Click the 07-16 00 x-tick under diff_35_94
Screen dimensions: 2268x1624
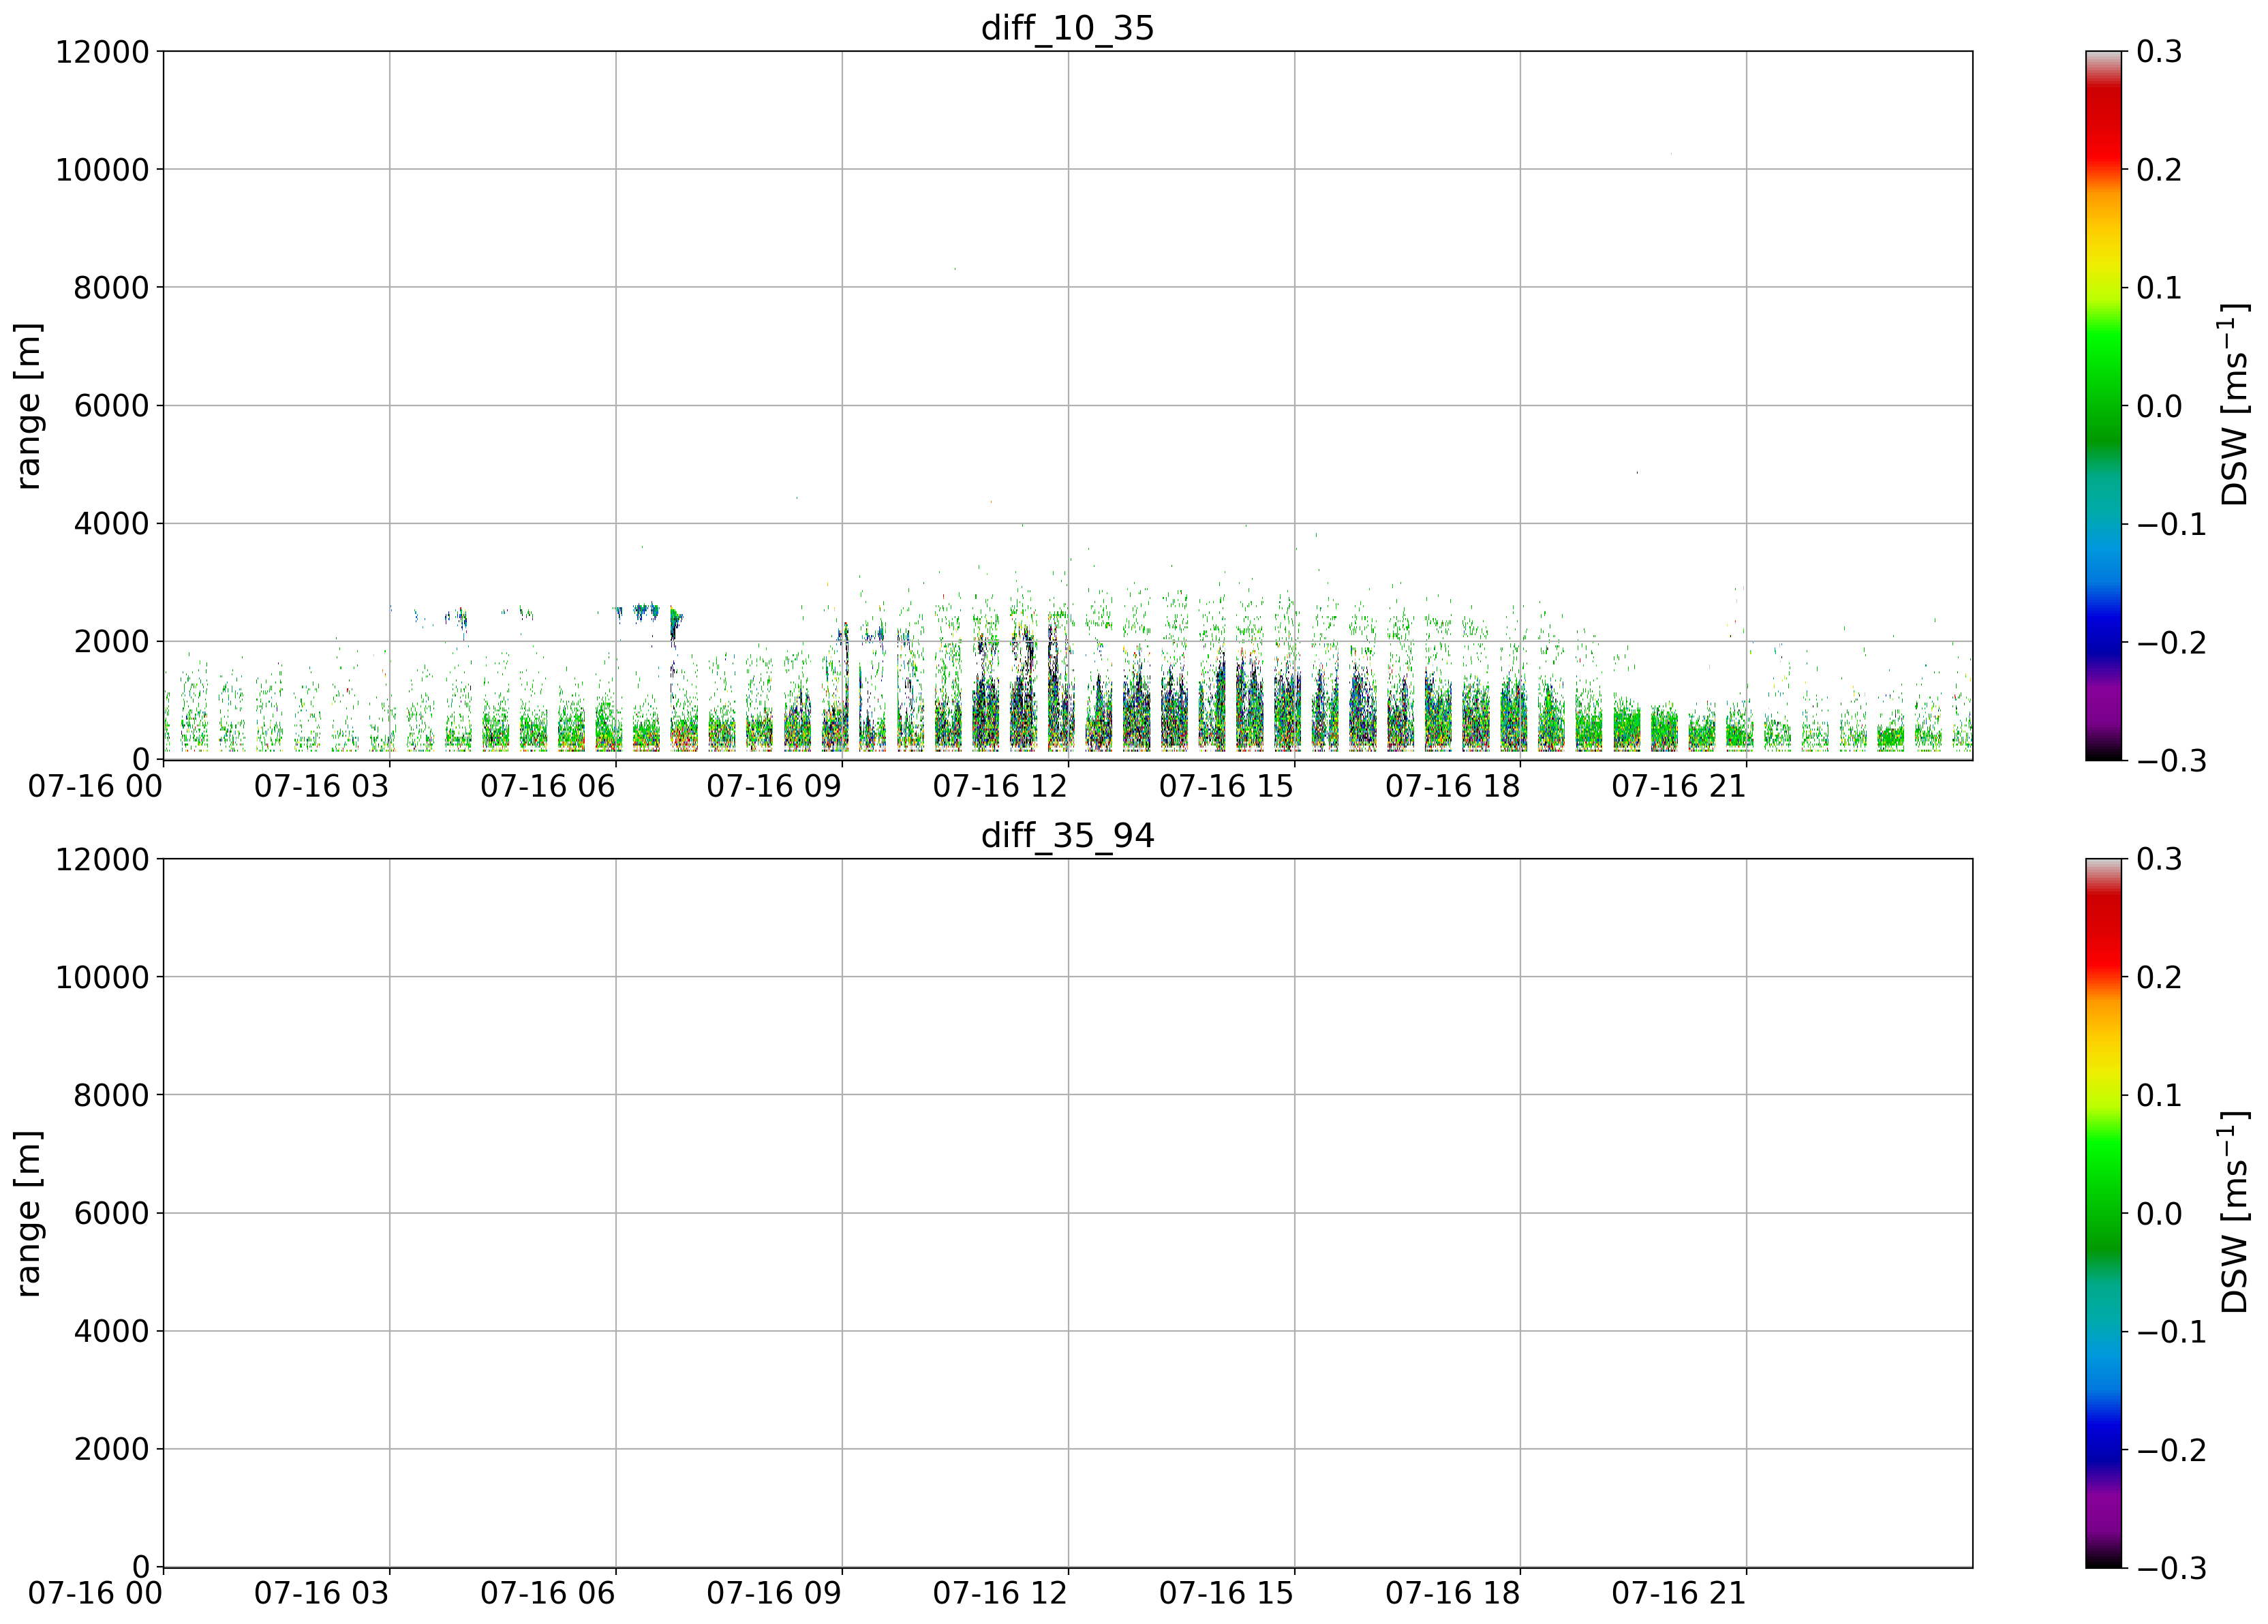(x=95, y=1594)
